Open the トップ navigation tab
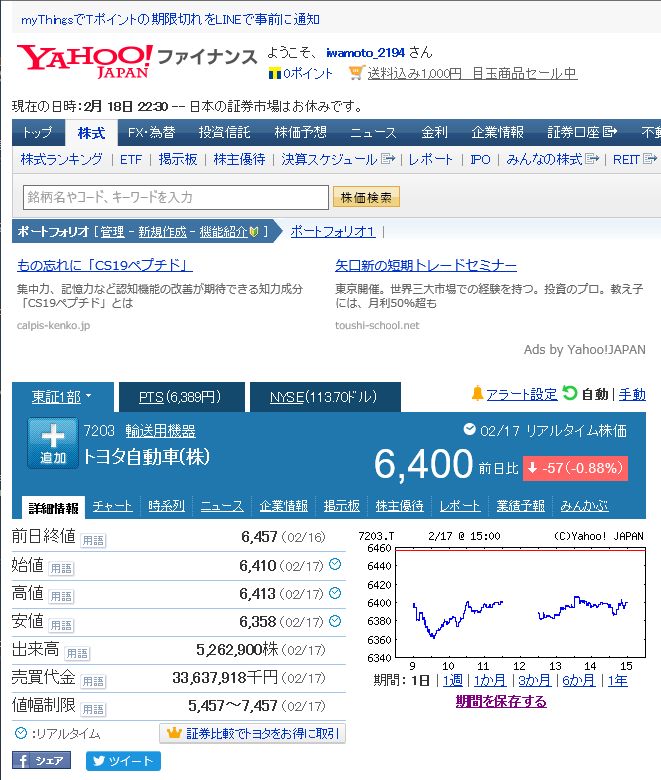This screenshot has width=661, height=780. click(38, 132)
